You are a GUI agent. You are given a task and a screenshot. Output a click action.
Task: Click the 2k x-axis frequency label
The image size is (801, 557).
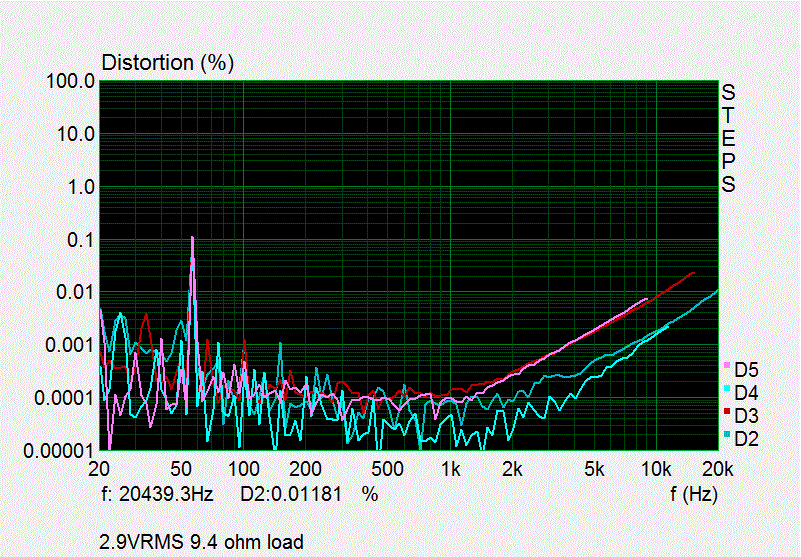click(x=512, y=469)
